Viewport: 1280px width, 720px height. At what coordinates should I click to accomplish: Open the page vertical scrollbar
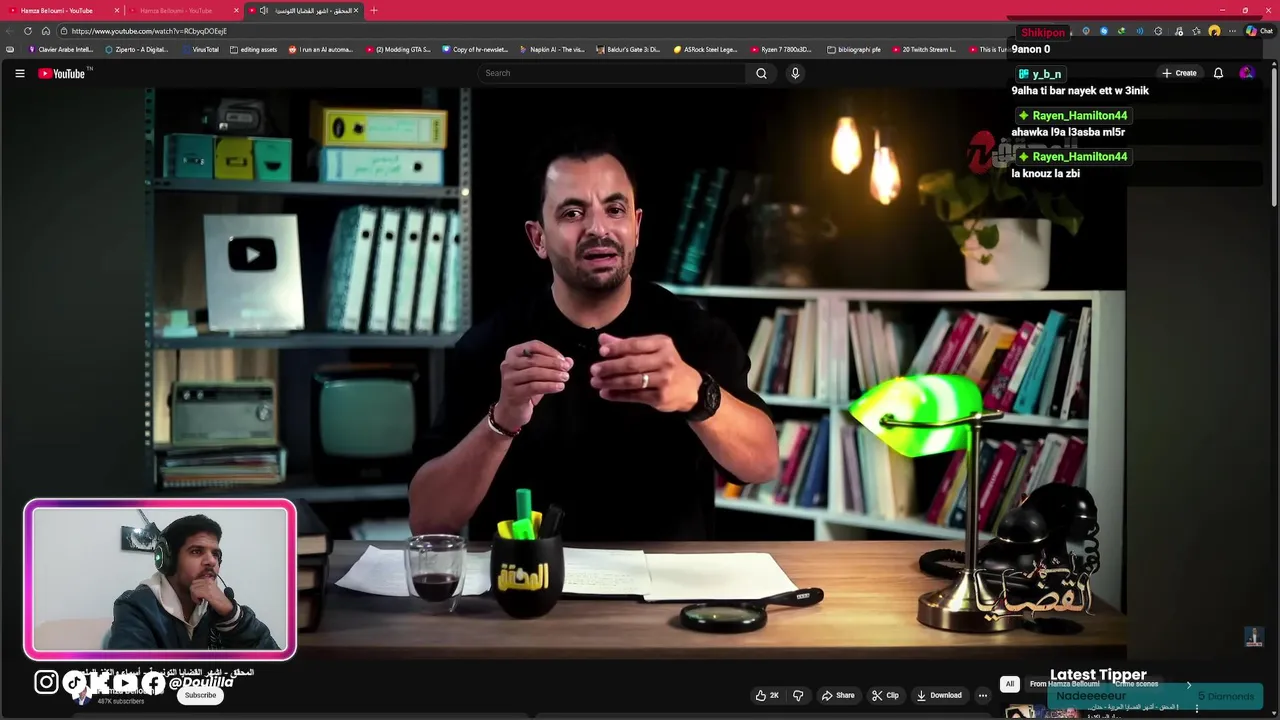(x=1274, y=135)
